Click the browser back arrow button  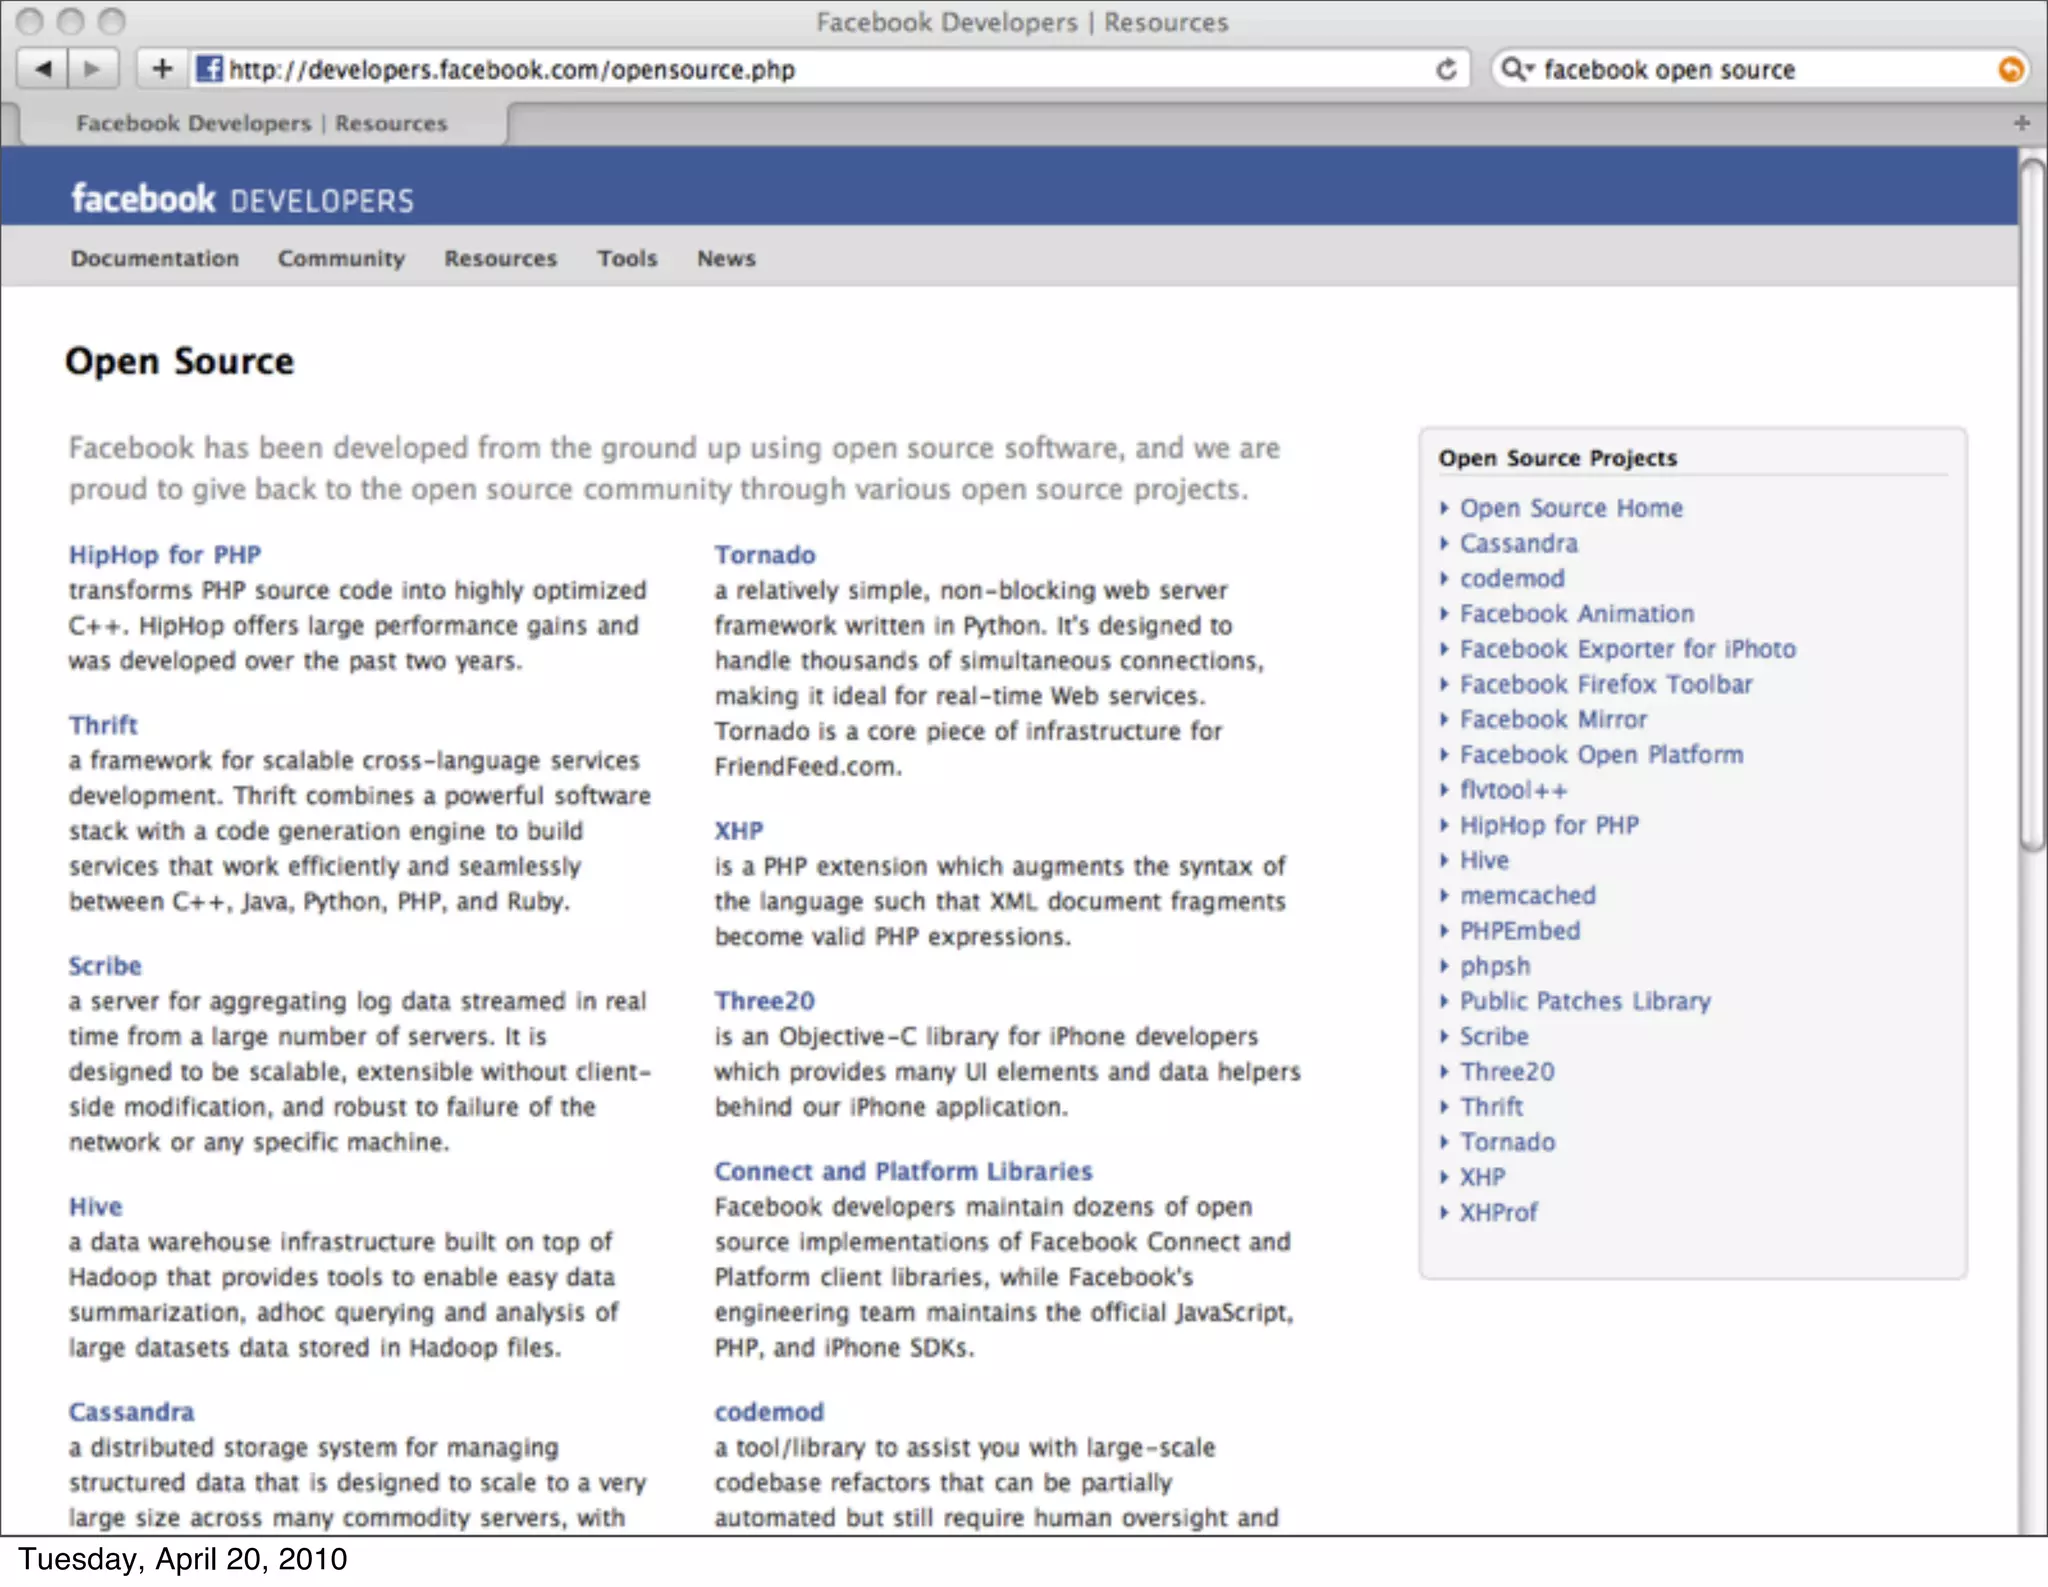point(43,69)
